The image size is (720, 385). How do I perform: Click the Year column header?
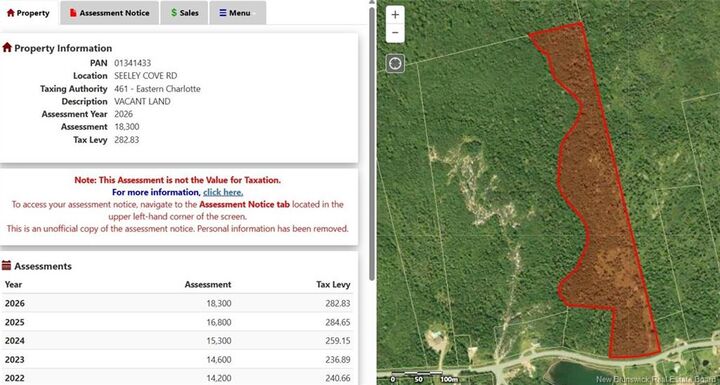tap(13, 284)
